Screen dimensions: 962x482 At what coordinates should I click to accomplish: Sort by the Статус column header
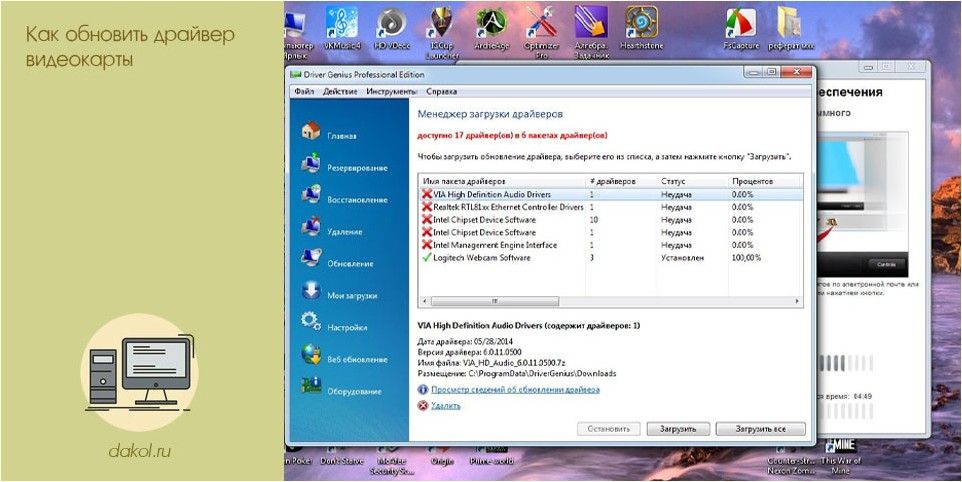[692, 182]
